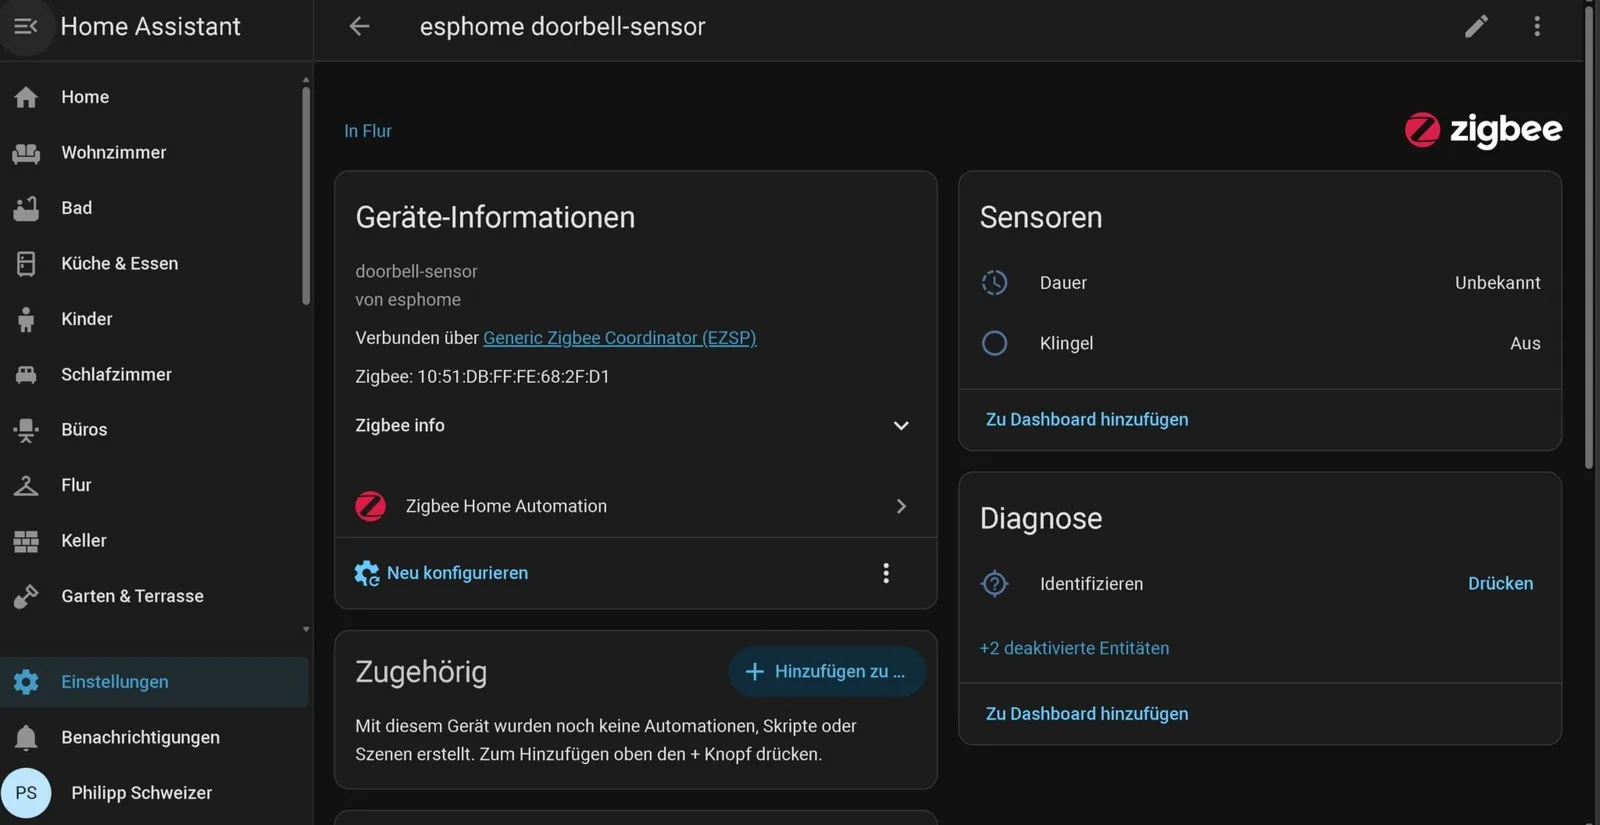The image size is (1600, 825).
Task: Click the PS user avatar
Action: pos(26,793)
